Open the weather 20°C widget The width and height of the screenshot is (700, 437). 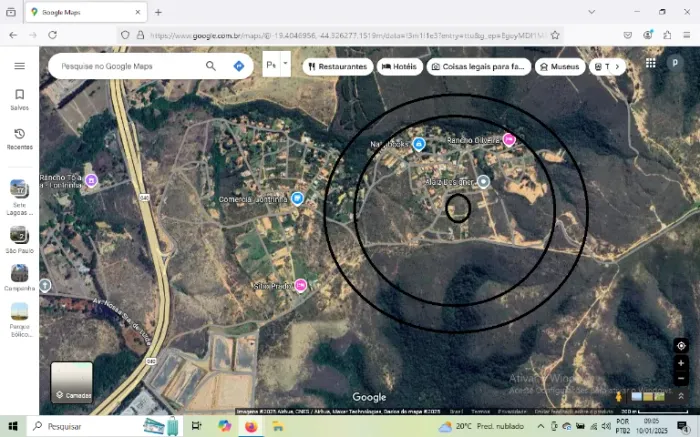(481, 426)
